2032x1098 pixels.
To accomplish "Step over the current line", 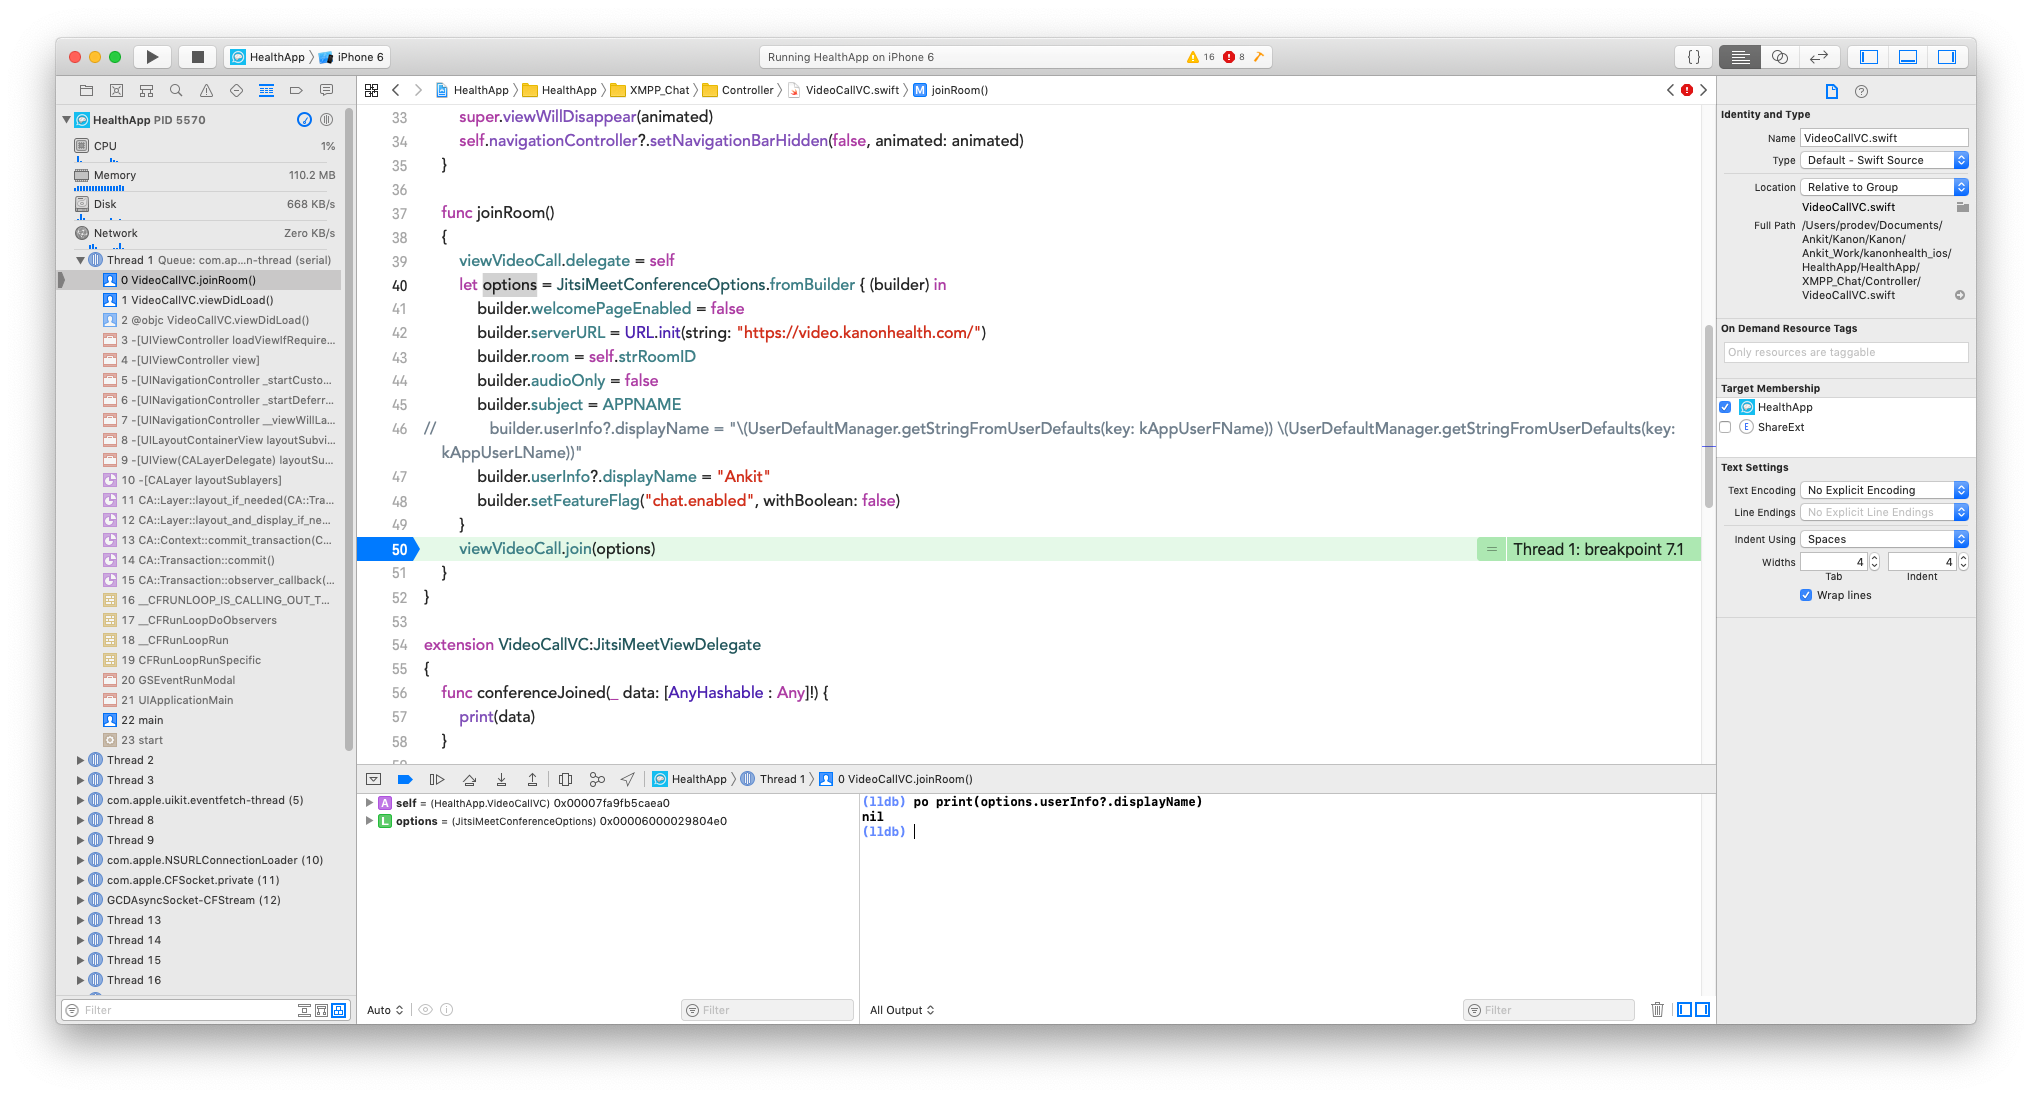I will click(x=469, y=779).
